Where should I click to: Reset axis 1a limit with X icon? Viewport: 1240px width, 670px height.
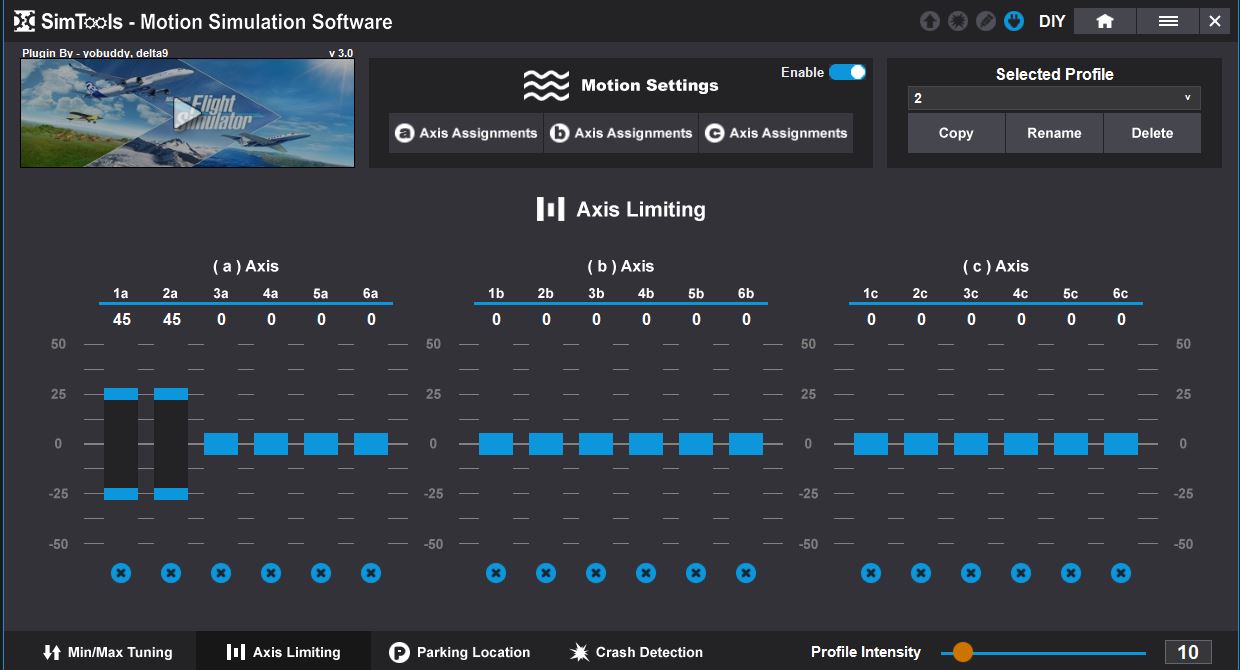tap(121, 573)
